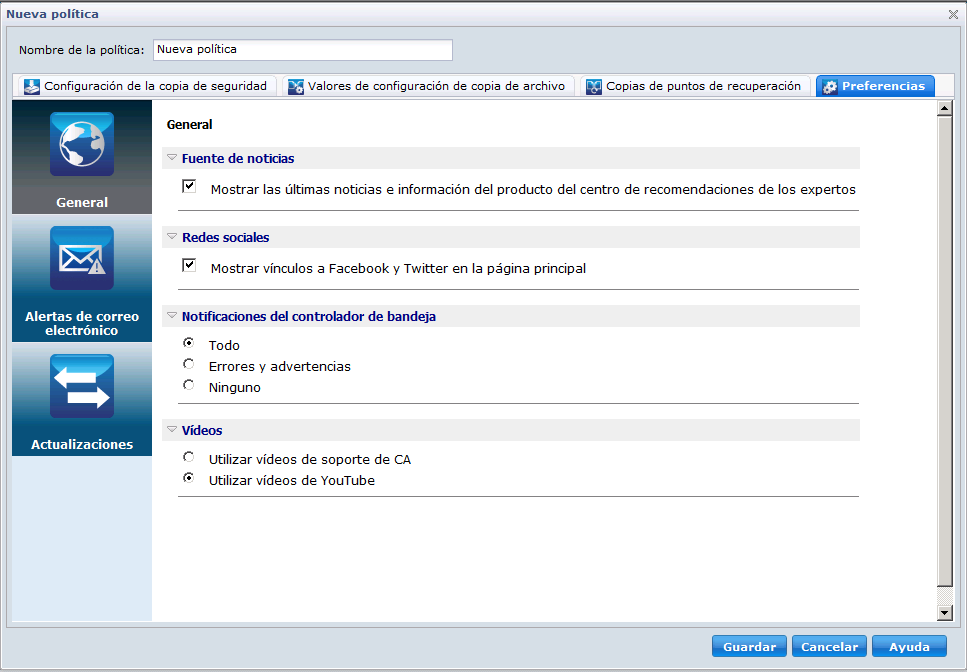Close the Nueva política dialog
The height and width of the screenshot is (672, 967).
tap(953, 14)
